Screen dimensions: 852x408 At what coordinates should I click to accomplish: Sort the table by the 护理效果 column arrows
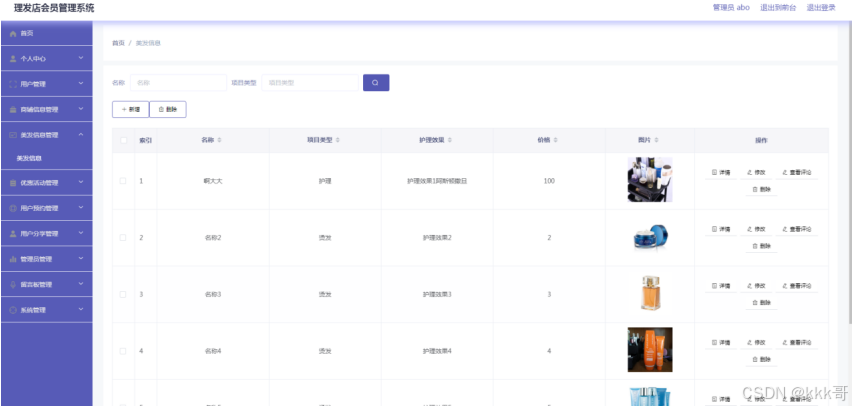[x=450, y=140]
